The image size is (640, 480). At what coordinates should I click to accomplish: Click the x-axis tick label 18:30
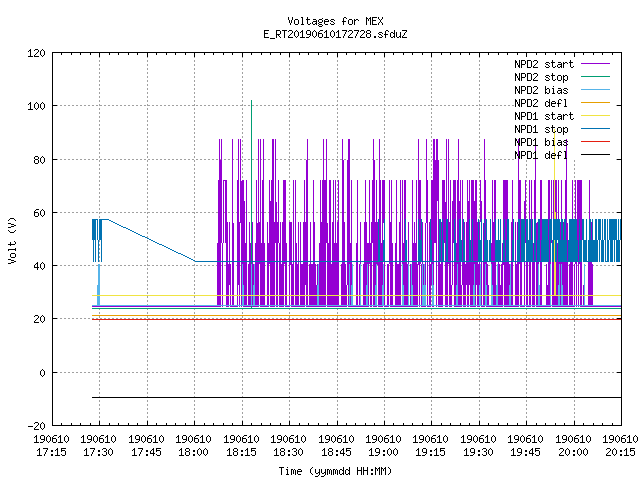point(288,452)
